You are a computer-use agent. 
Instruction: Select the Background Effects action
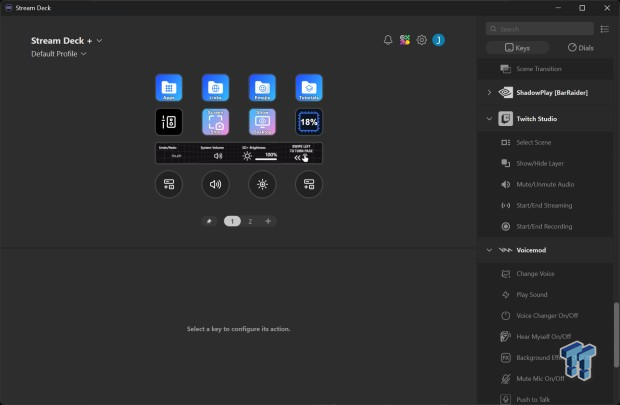point(546,358)
